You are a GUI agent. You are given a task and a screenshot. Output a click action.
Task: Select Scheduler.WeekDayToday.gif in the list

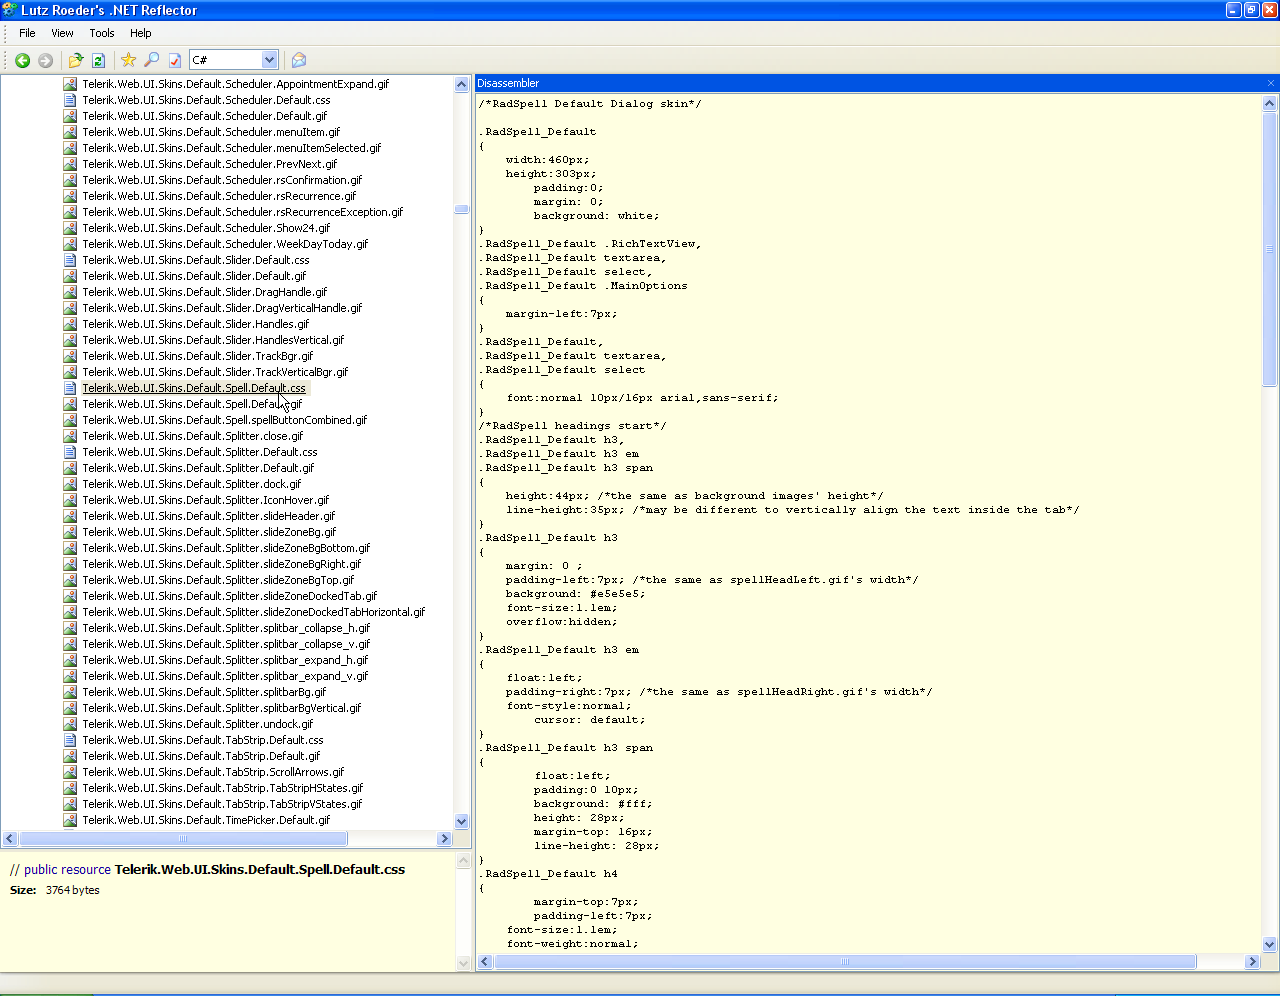(225, 244)
